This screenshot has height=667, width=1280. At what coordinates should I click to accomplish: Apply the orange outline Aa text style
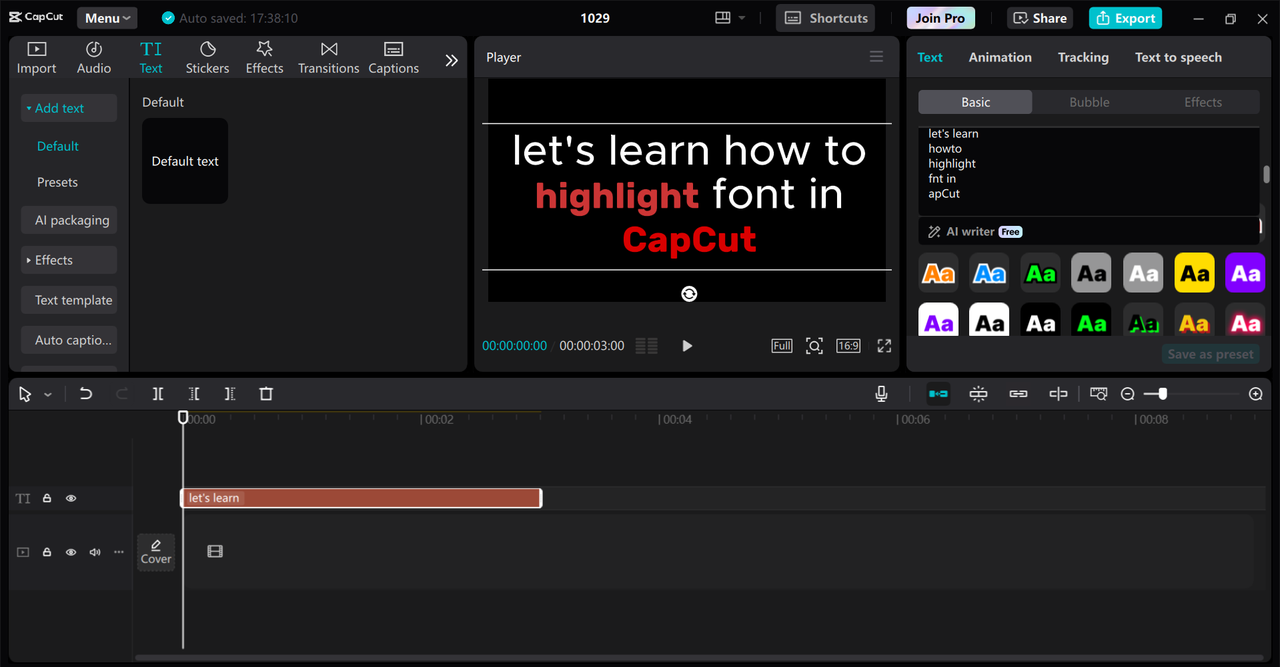pyautogui.click(x=938, y=273)
